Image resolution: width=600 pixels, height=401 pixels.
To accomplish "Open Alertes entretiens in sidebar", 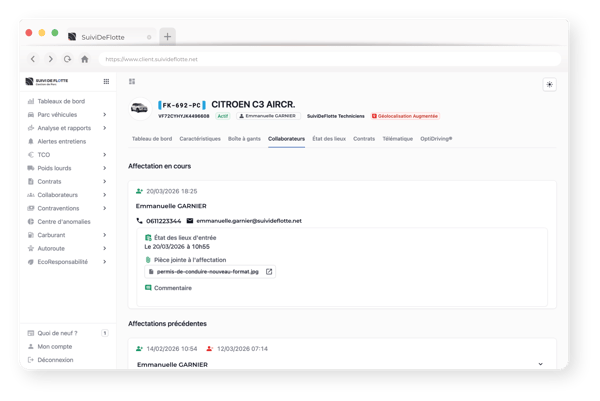I will click(62, 142).
